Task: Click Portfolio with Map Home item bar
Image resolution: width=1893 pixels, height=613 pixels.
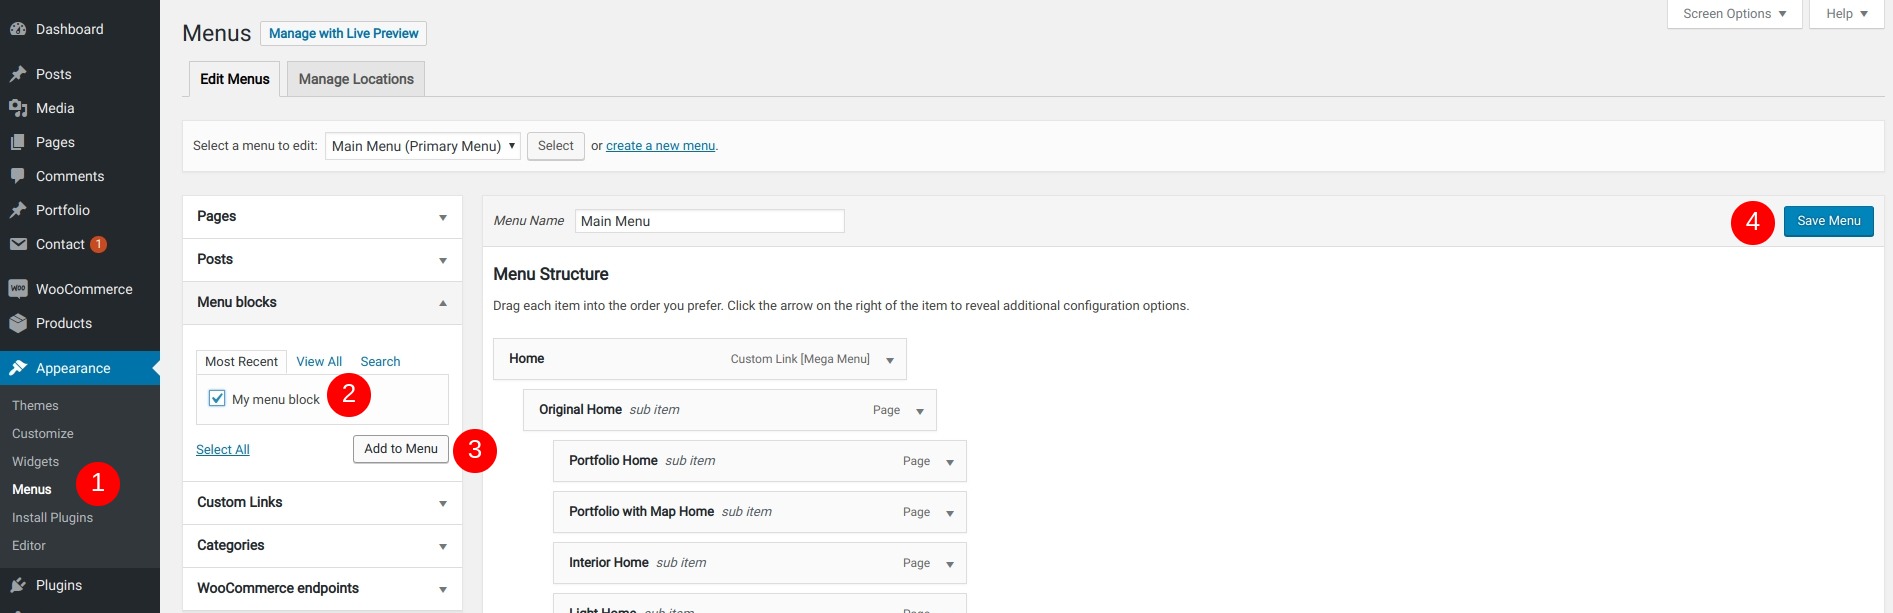Action: pos(760,512)
